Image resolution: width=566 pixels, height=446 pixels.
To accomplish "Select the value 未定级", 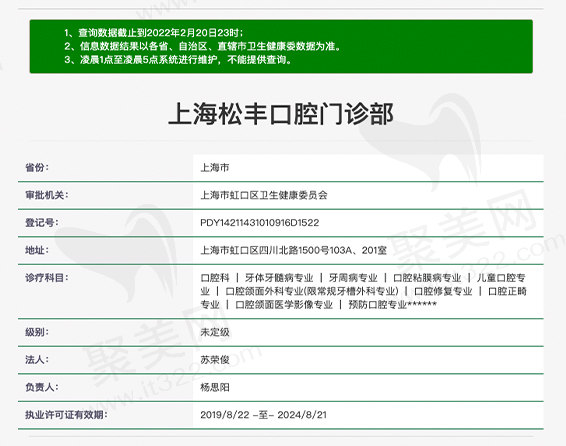I will [215, 332].
